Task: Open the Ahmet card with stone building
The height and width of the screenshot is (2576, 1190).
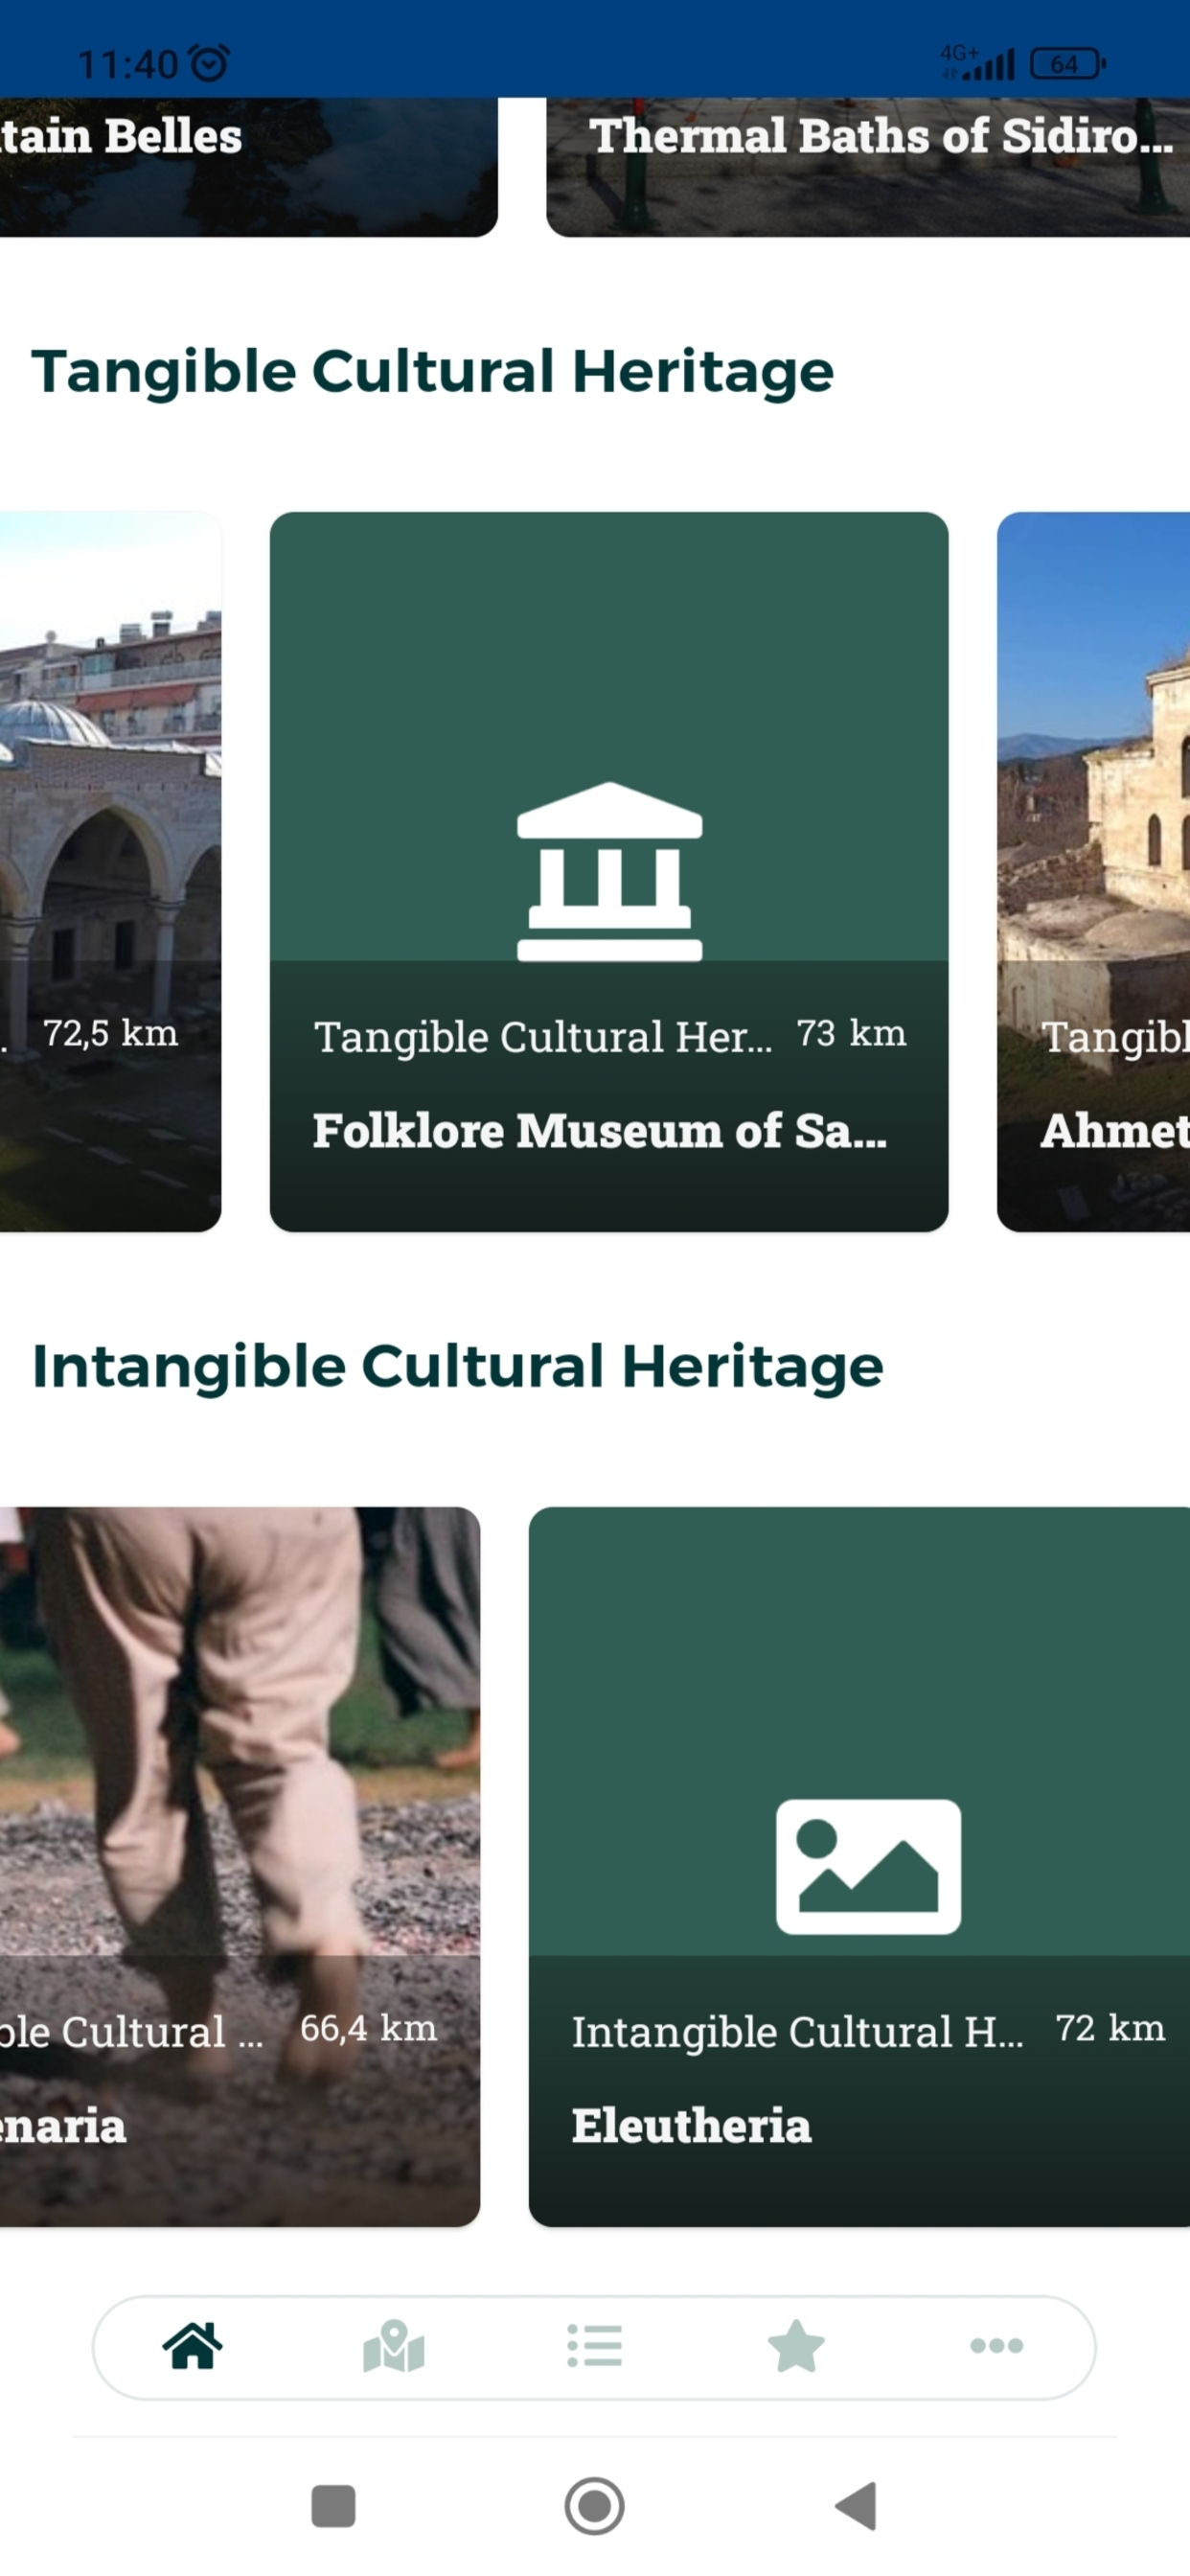Action: point(1093,871)
